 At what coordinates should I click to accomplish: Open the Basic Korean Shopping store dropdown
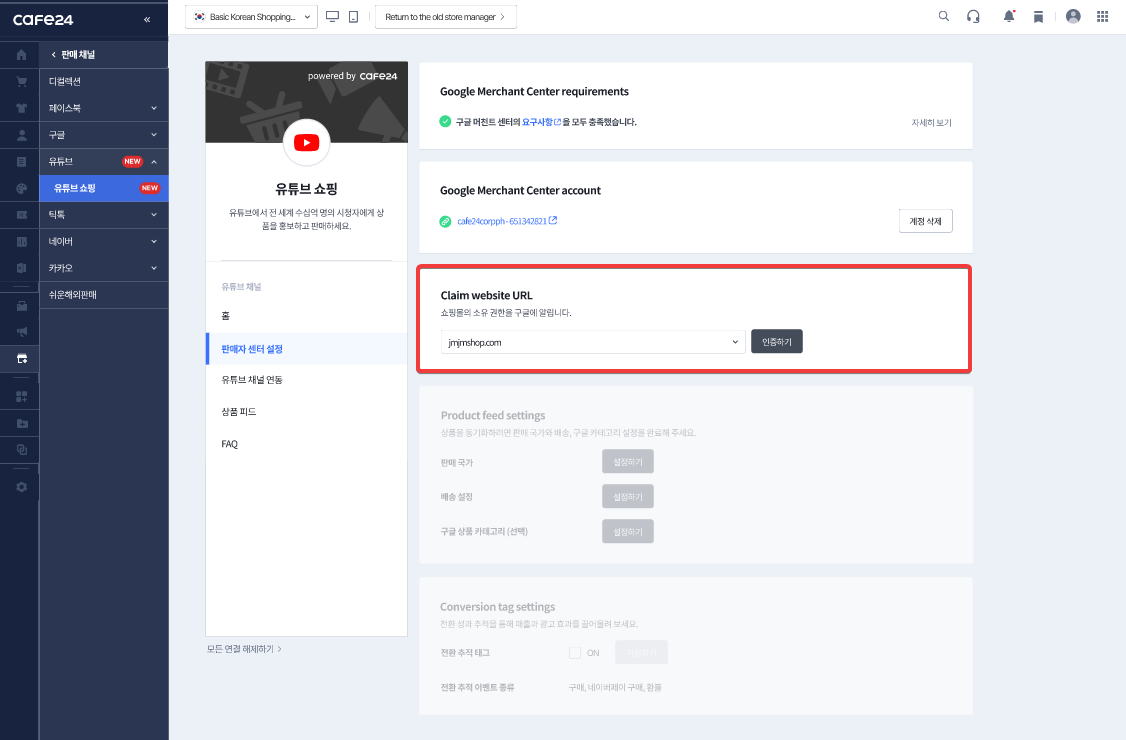click(251, 17)
